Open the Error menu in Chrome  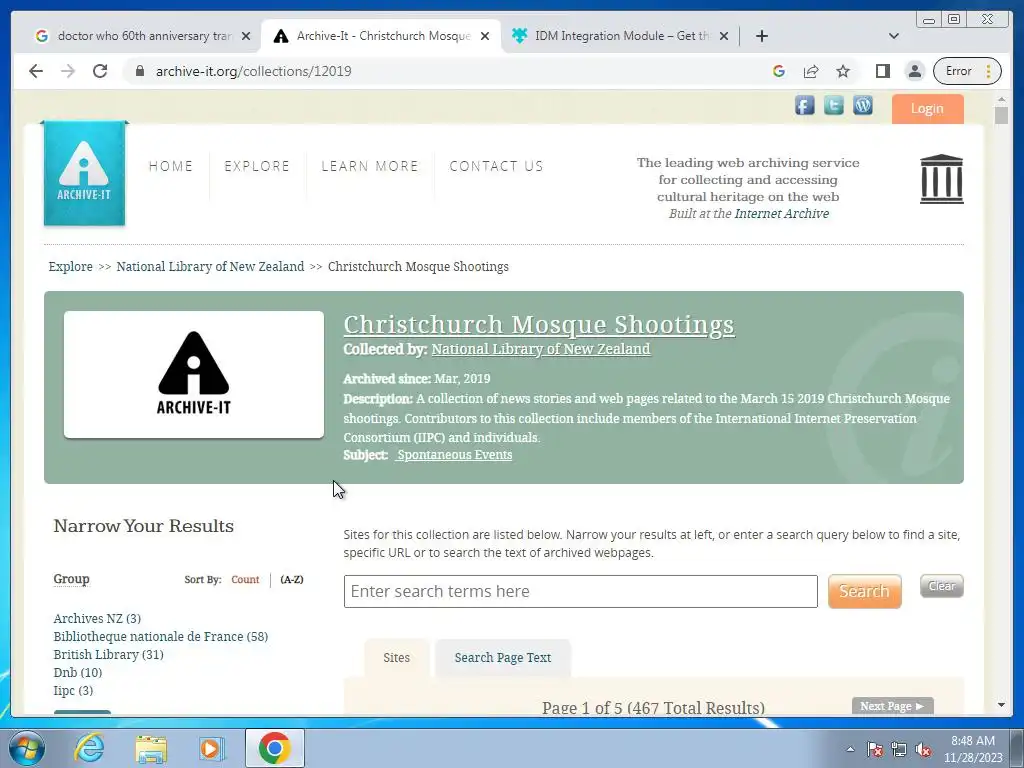click(967, 71)
